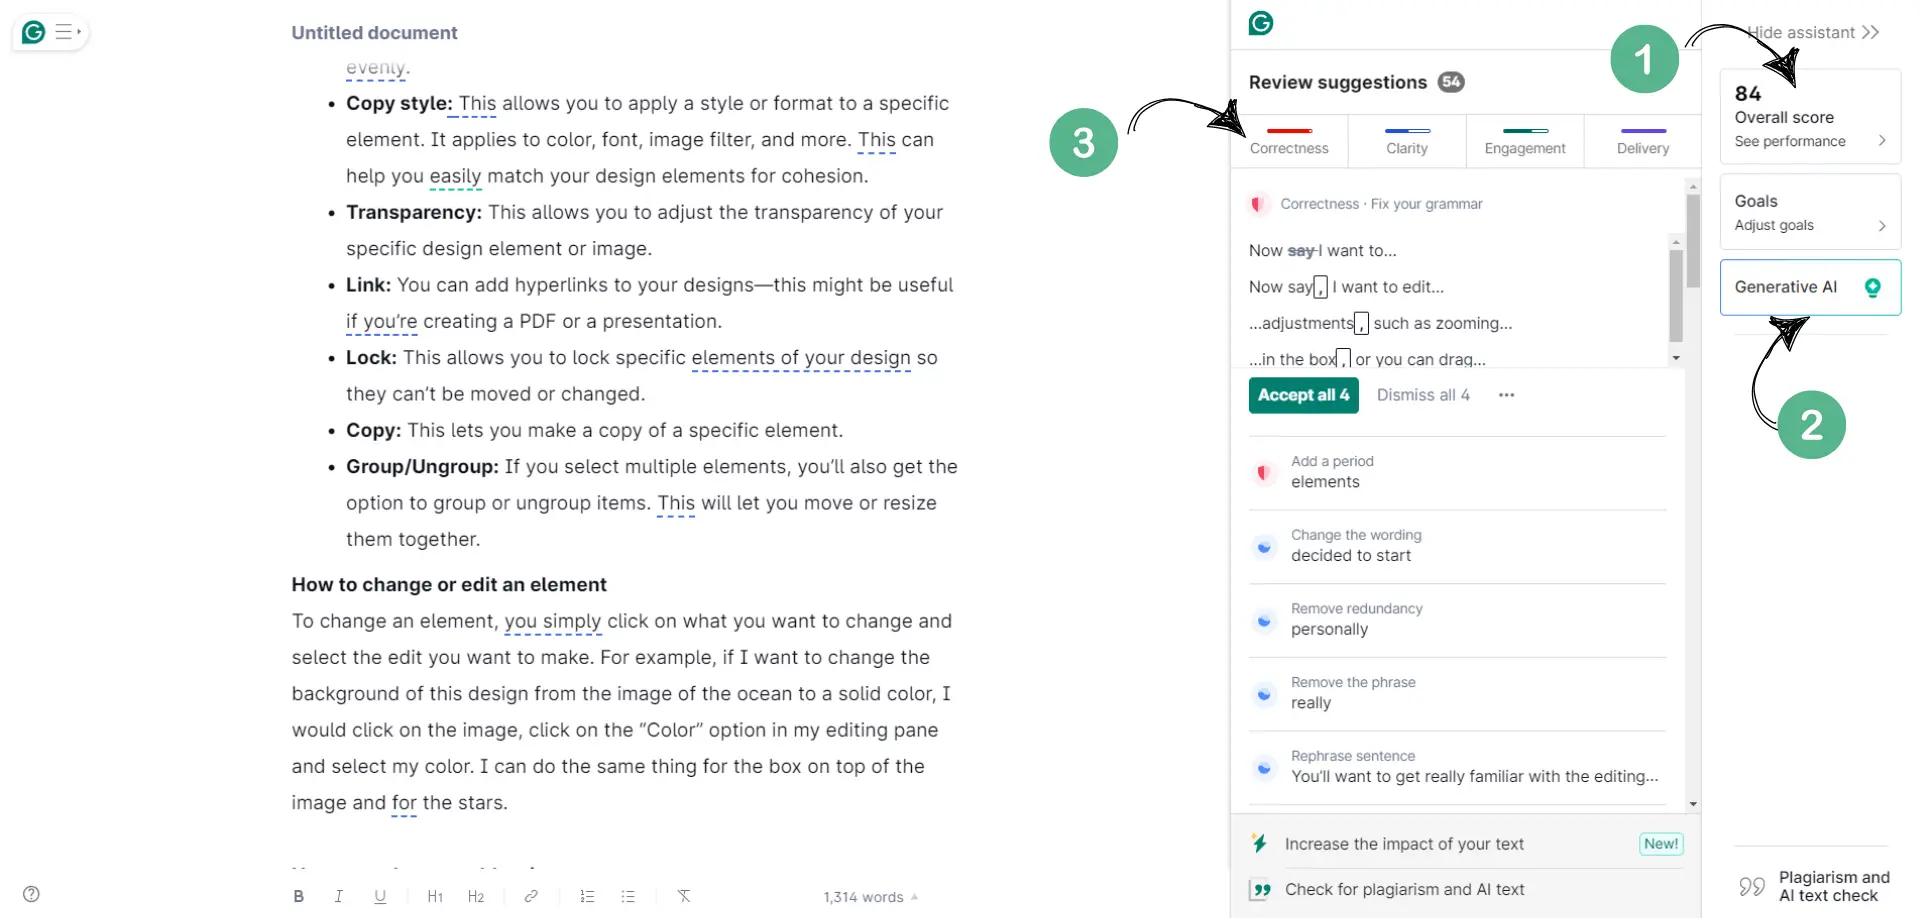Apply Heading 1 style

[x=435, y=896]
